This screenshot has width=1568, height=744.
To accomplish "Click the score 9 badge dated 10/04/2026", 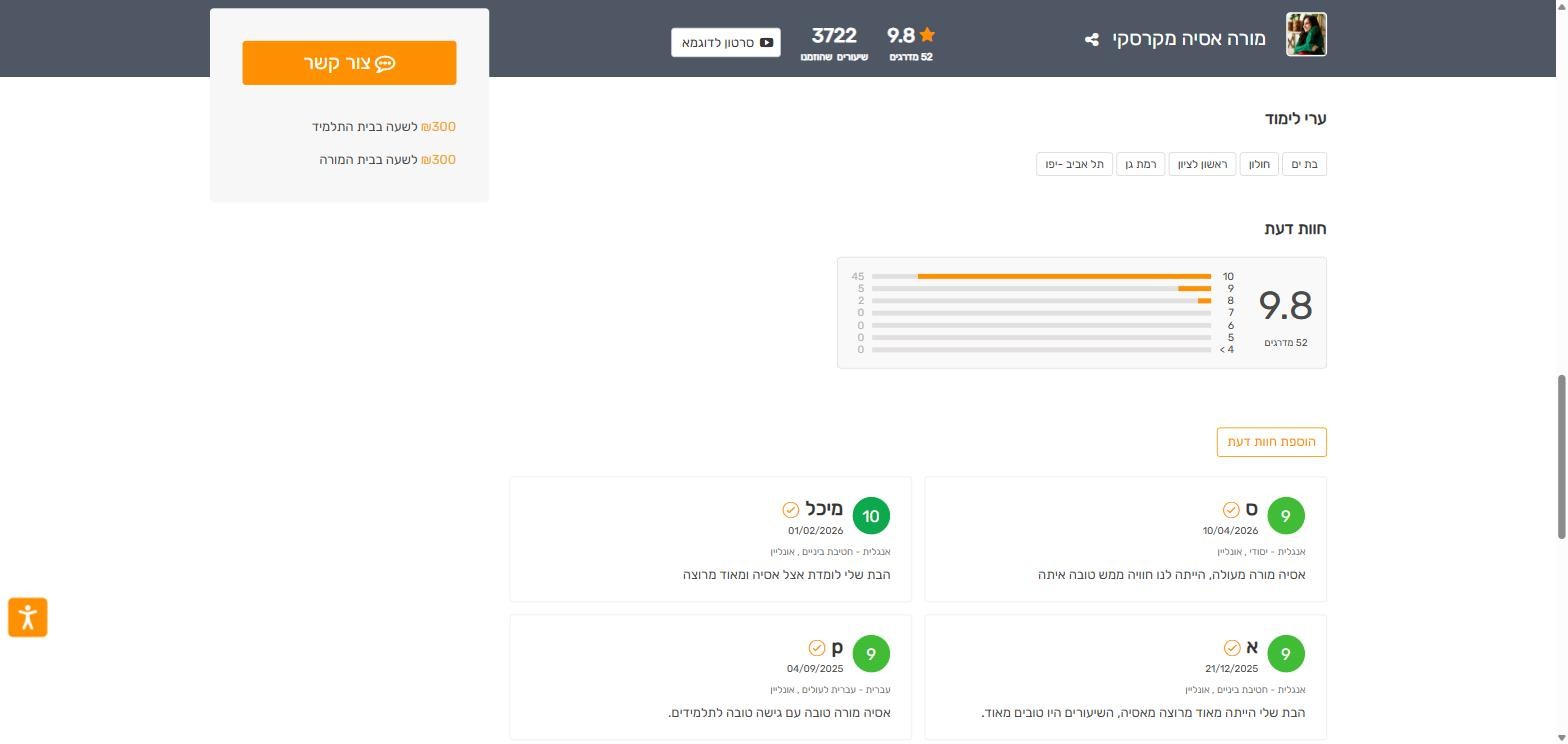I will click(x=1286, y=516).
